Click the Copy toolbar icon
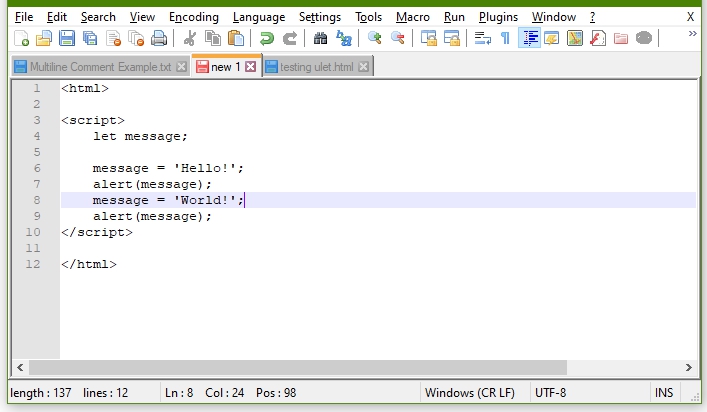Screen dimensions: 707x412 [212, 38]
